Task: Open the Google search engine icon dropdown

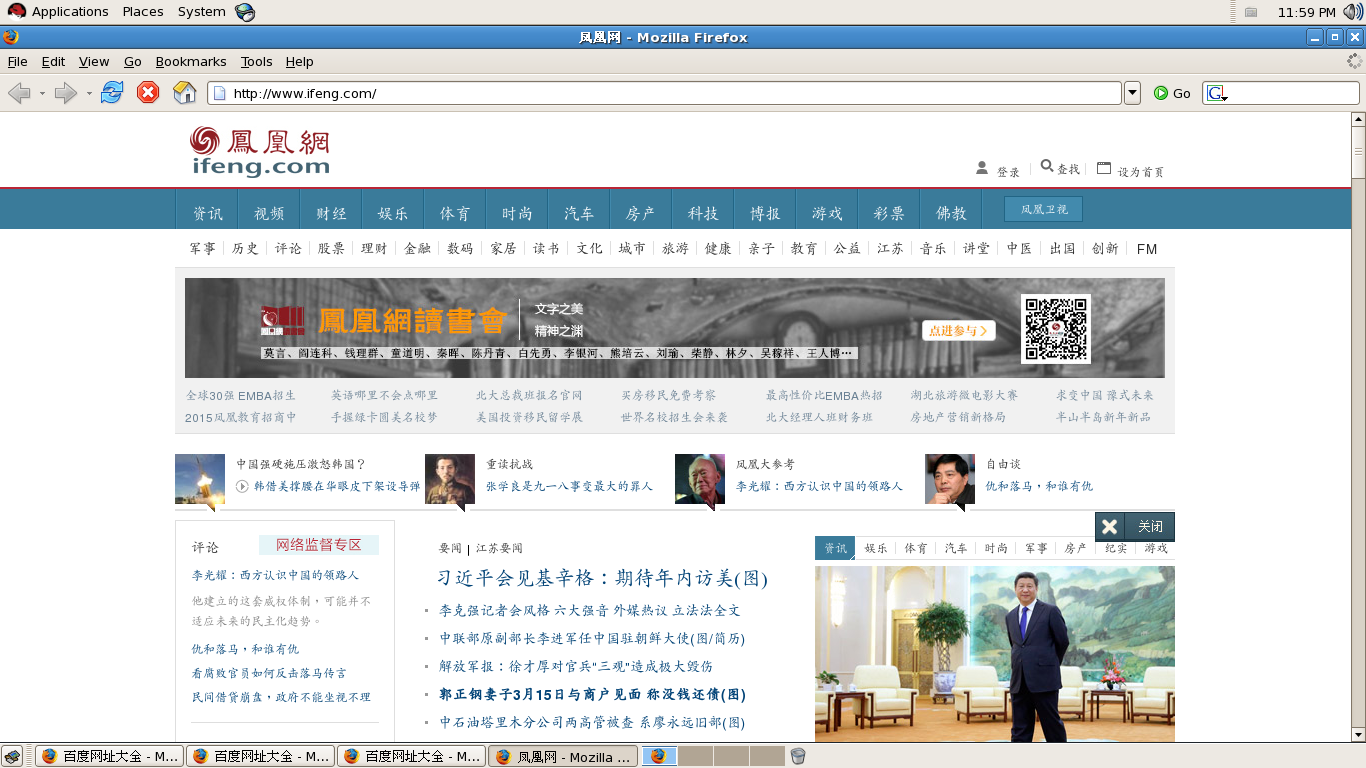Action: coord(1217,93)
